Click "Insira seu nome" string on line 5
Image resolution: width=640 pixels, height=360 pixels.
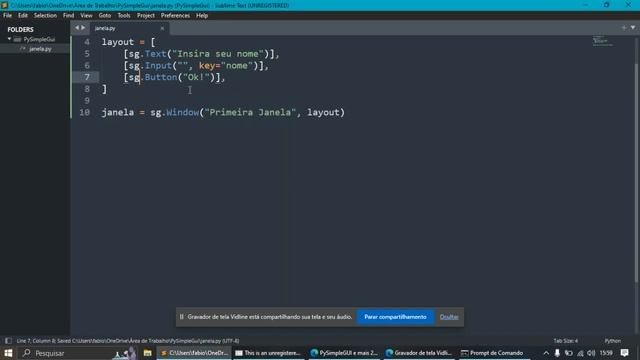click(218, 54)
